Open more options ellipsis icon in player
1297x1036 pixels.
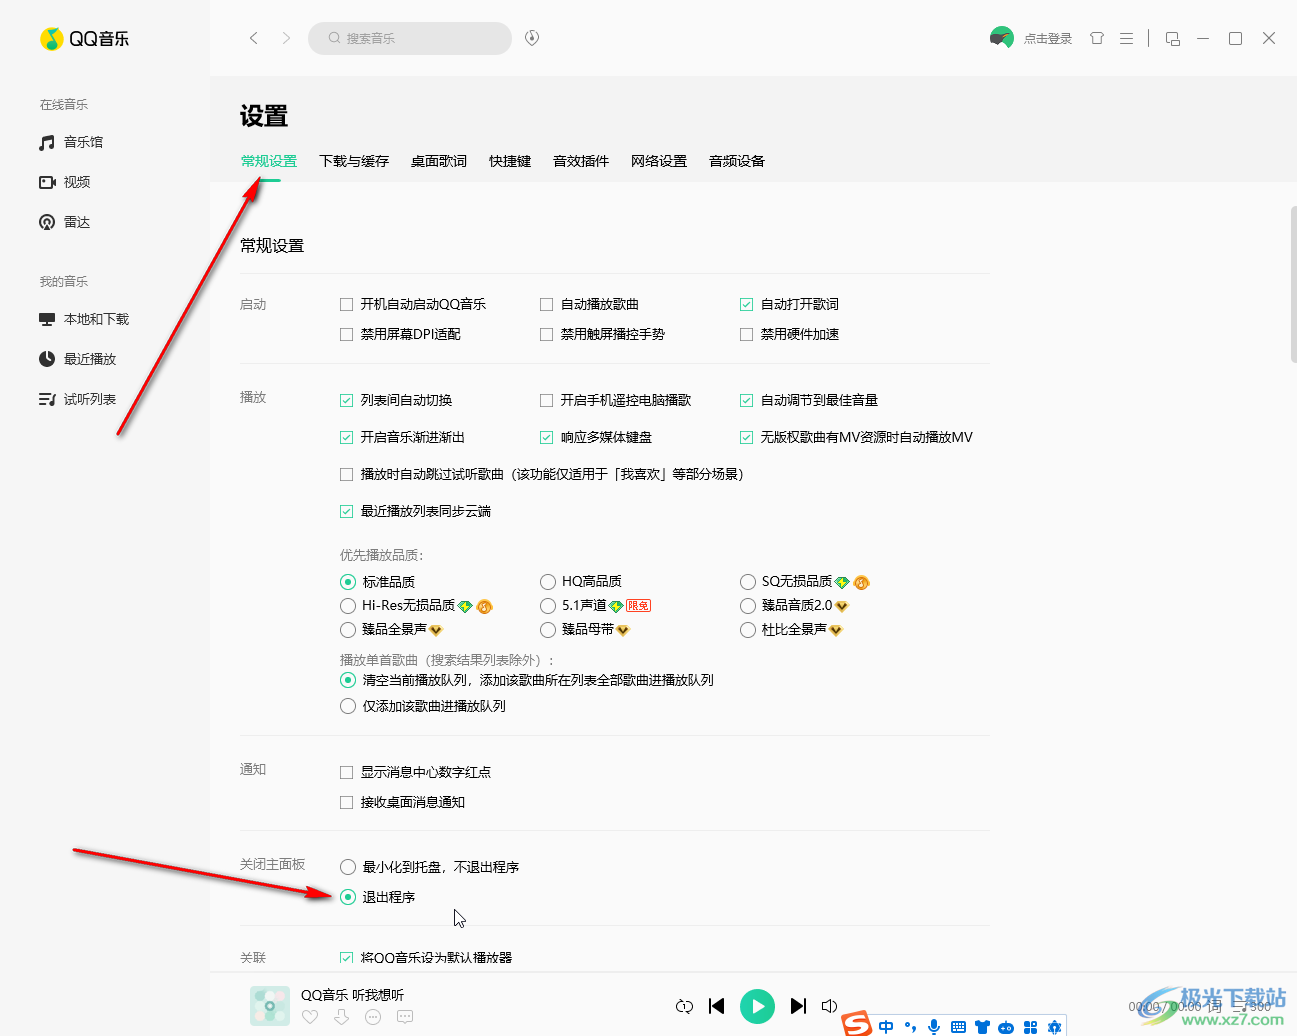click(373, 1017)
